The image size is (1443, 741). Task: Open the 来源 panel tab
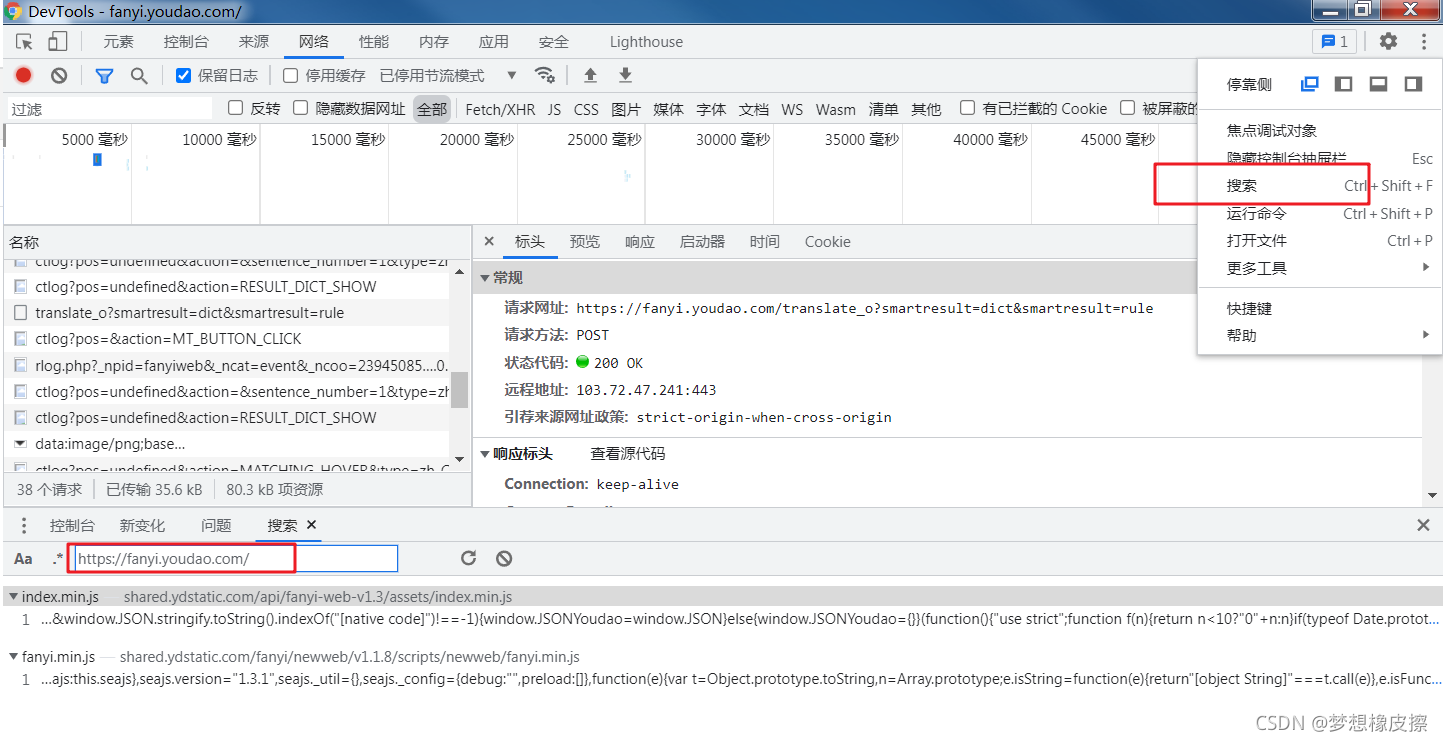tap(254, 42)
